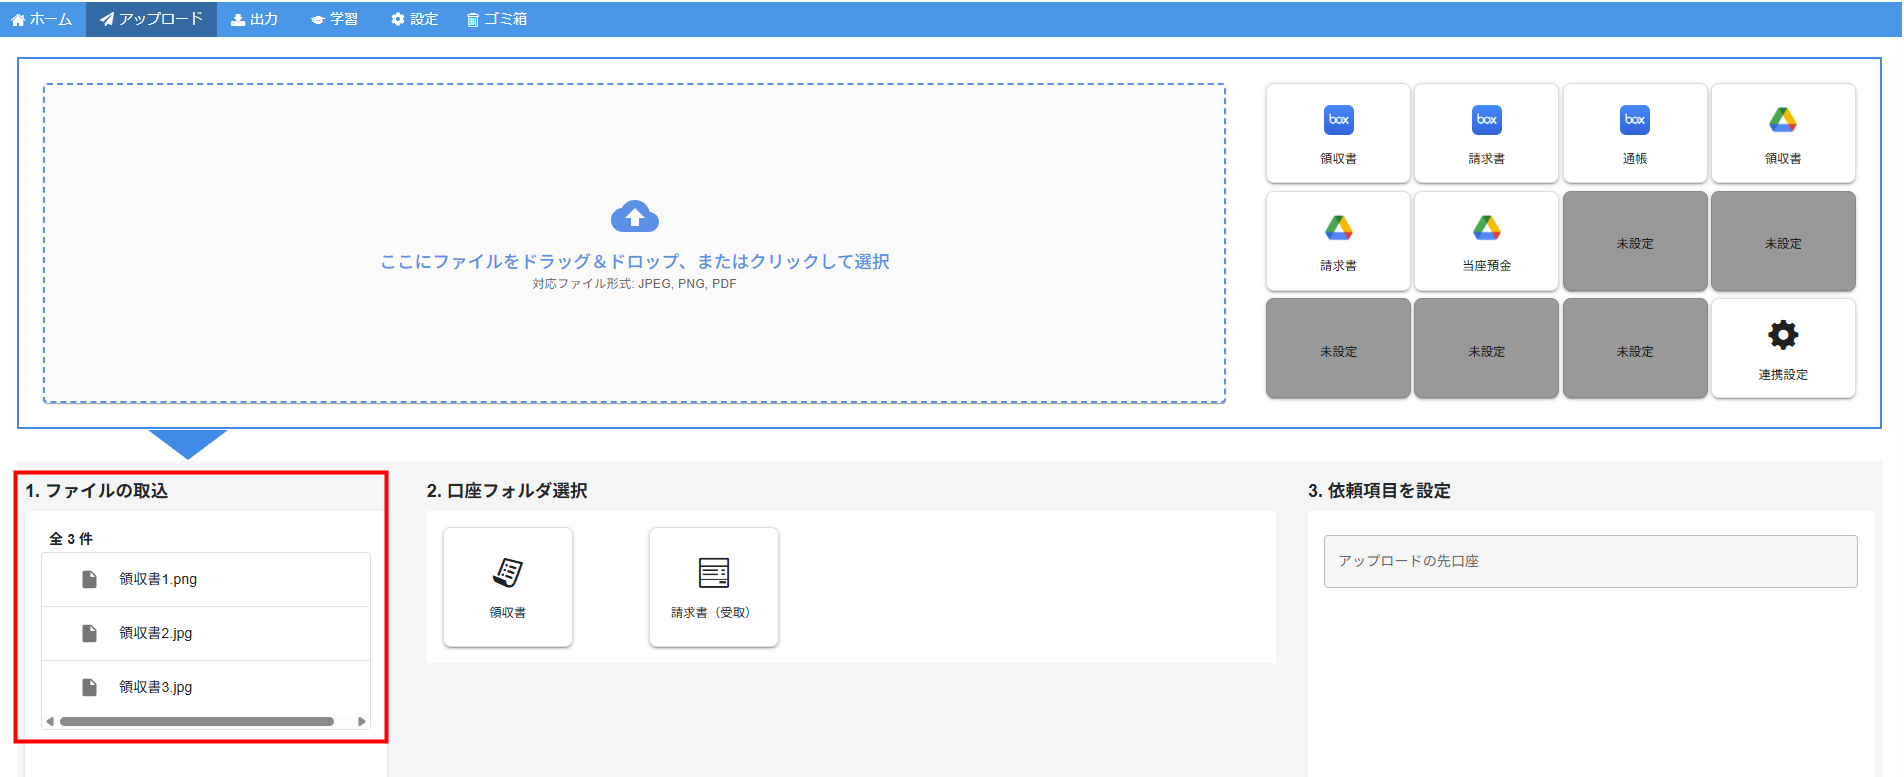Open the Google Drive 領収書 tile
The width and height of the screenshot is (1904, 777).
point(1782,133)
